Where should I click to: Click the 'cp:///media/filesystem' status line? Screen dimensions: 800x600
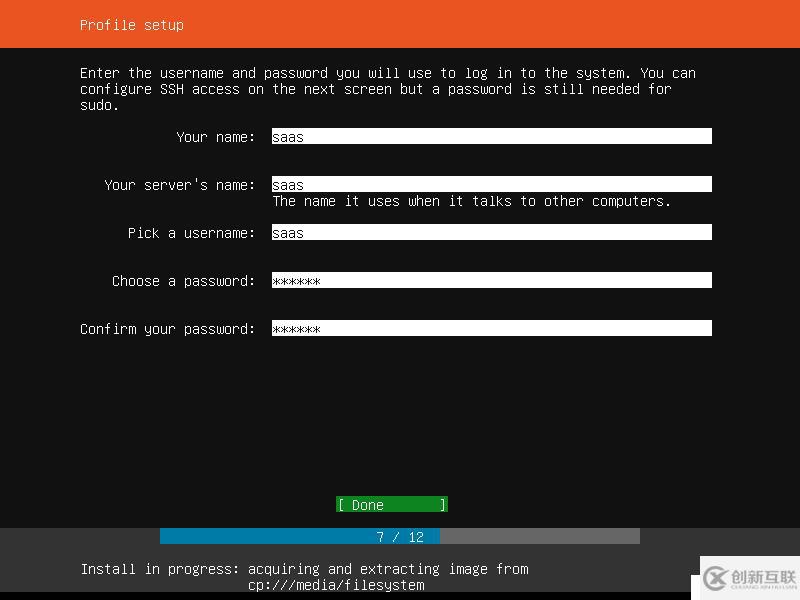click(336, 585)
